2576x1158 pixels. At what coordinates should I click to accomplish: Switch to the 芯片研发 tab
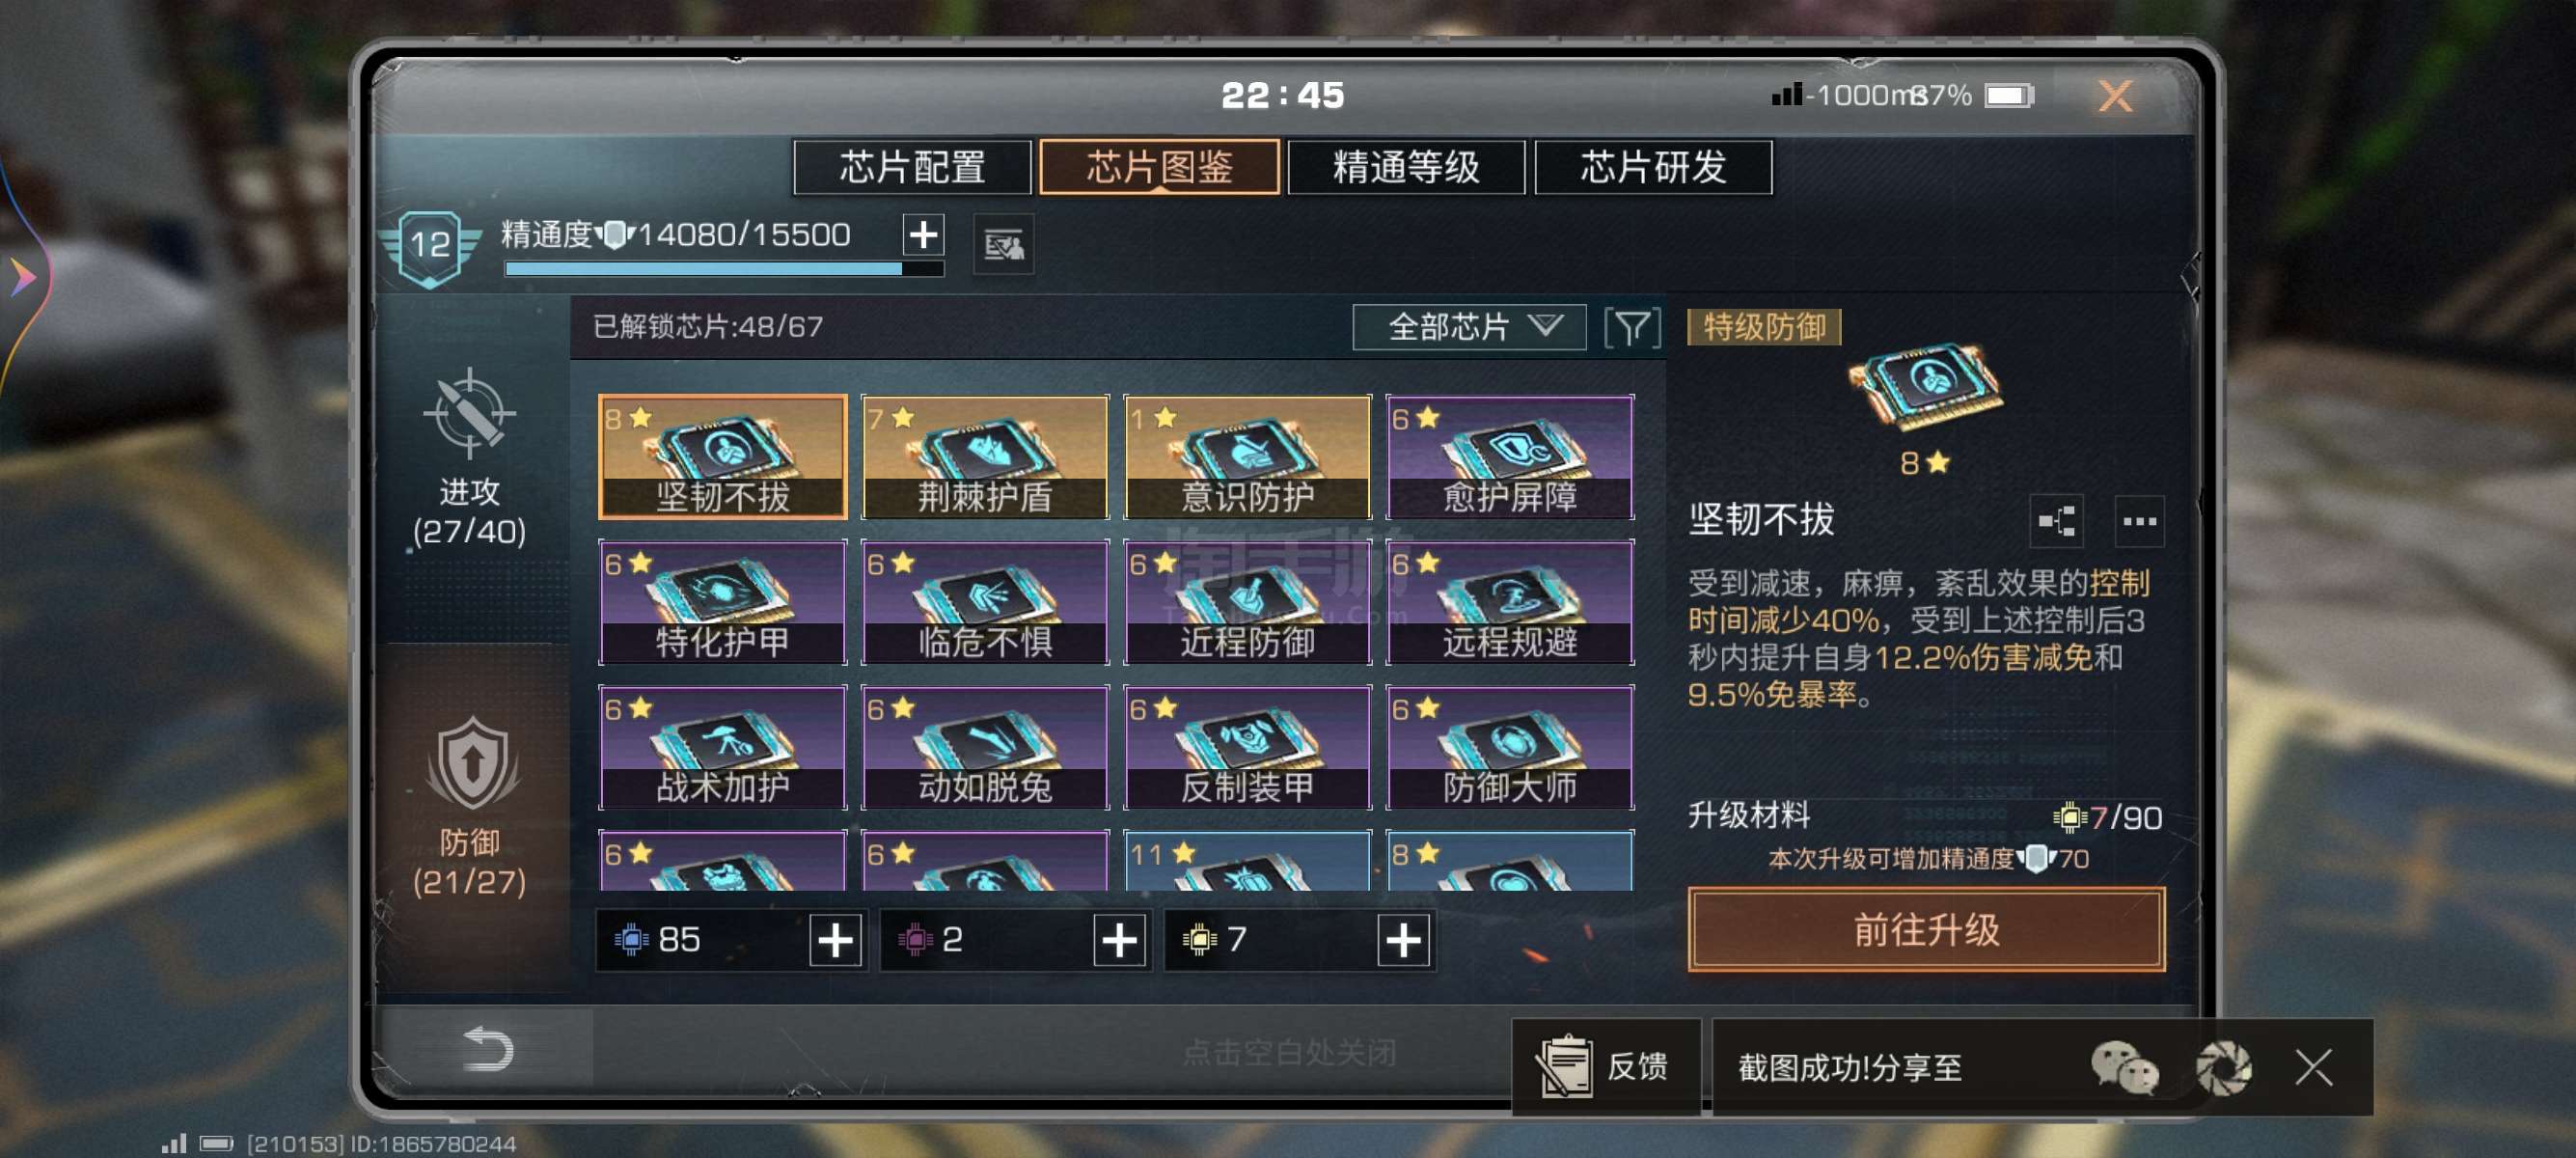pos(1653,167)
